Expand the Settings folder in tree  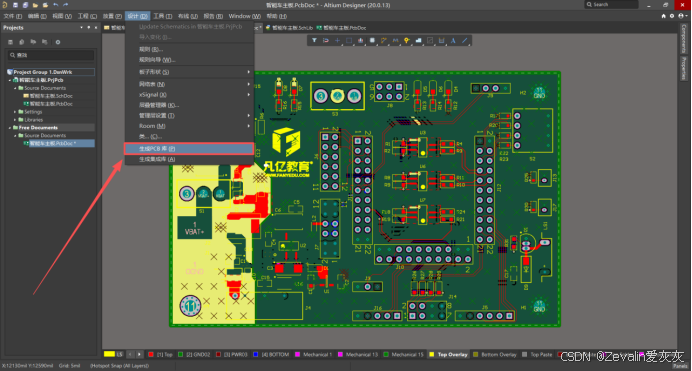(x=15, y=112)
